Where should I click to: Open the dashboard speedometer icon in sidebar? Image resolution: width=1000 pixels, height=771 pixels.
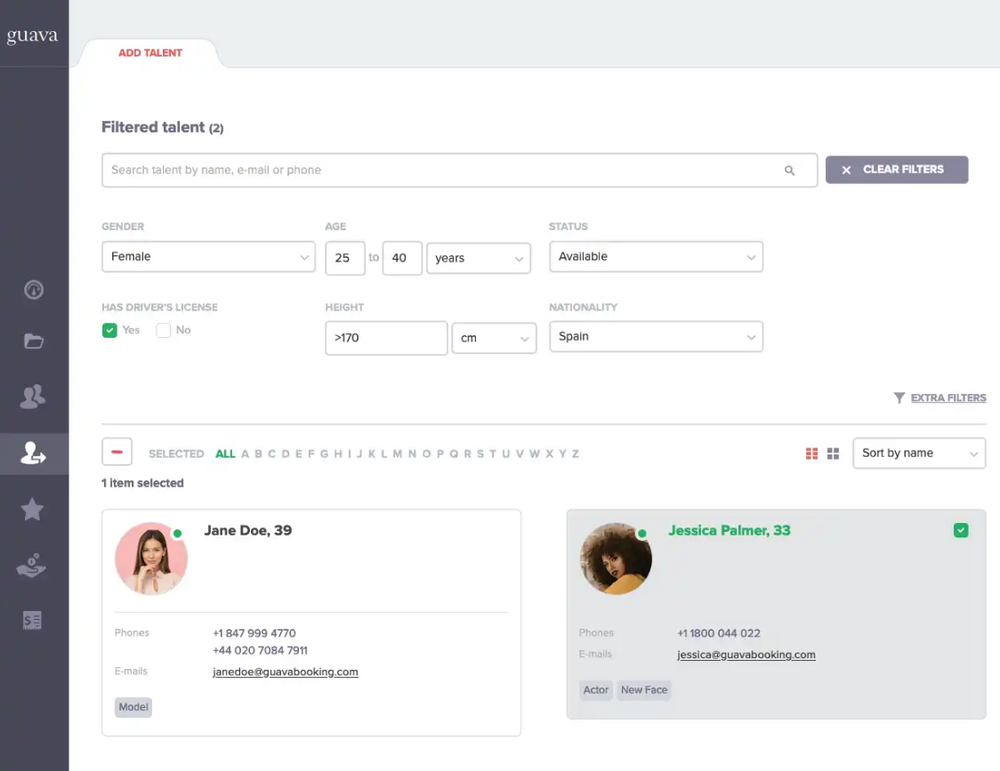coord(33,289)
